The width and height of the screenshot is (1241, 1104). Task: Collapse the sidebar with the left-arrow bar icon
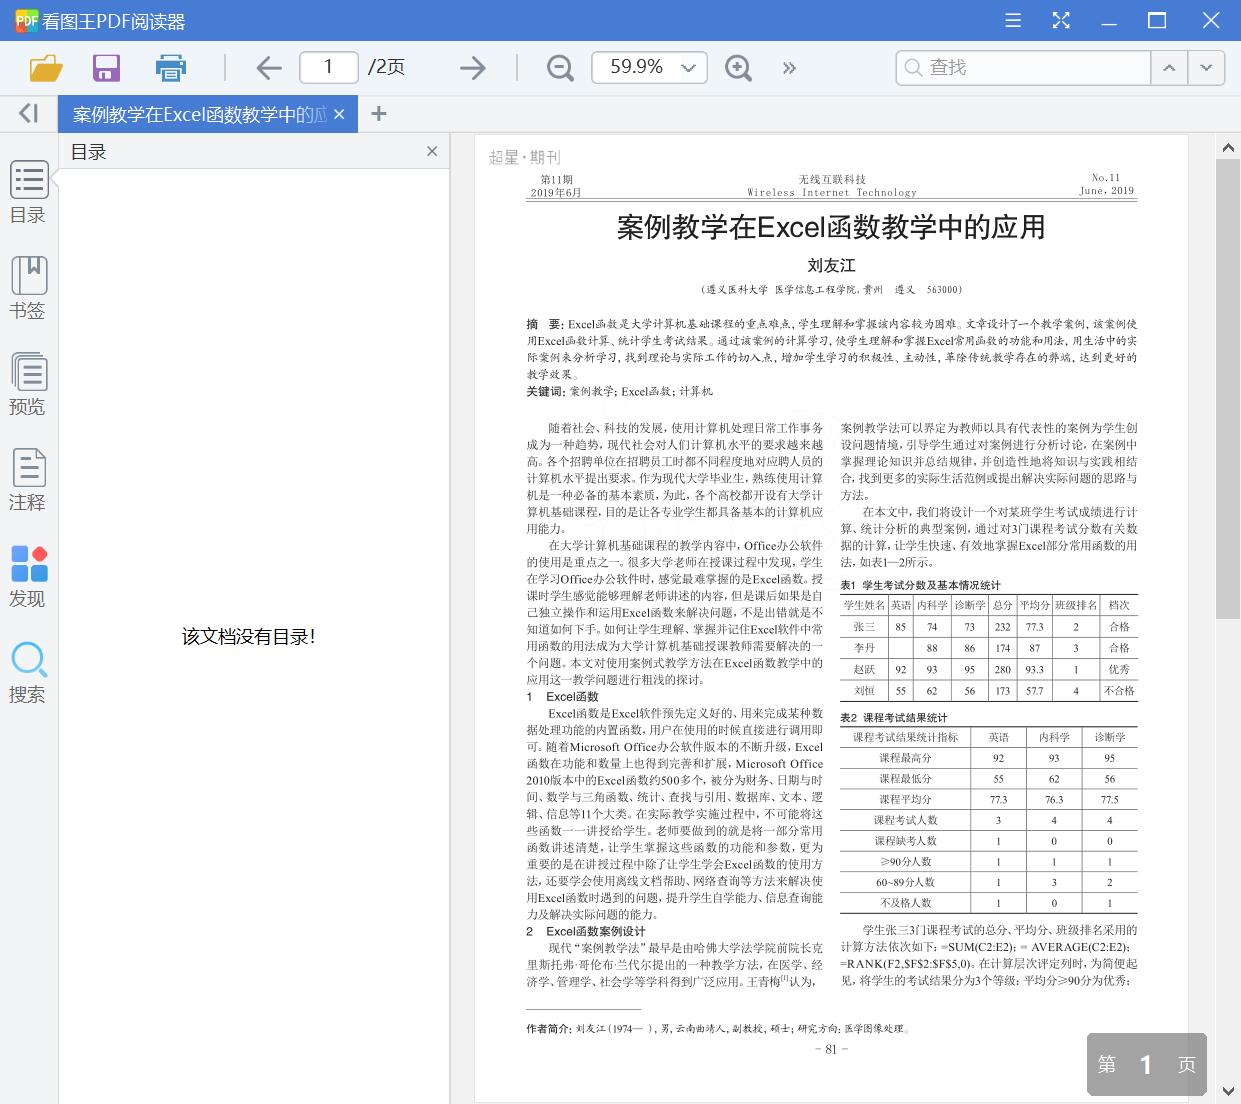(28, 114)
